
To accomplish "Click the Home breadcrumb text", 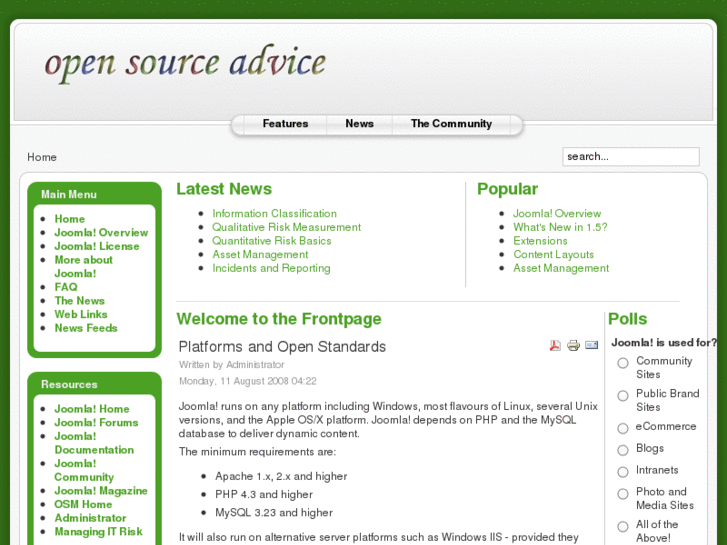I will click(42, 157).
